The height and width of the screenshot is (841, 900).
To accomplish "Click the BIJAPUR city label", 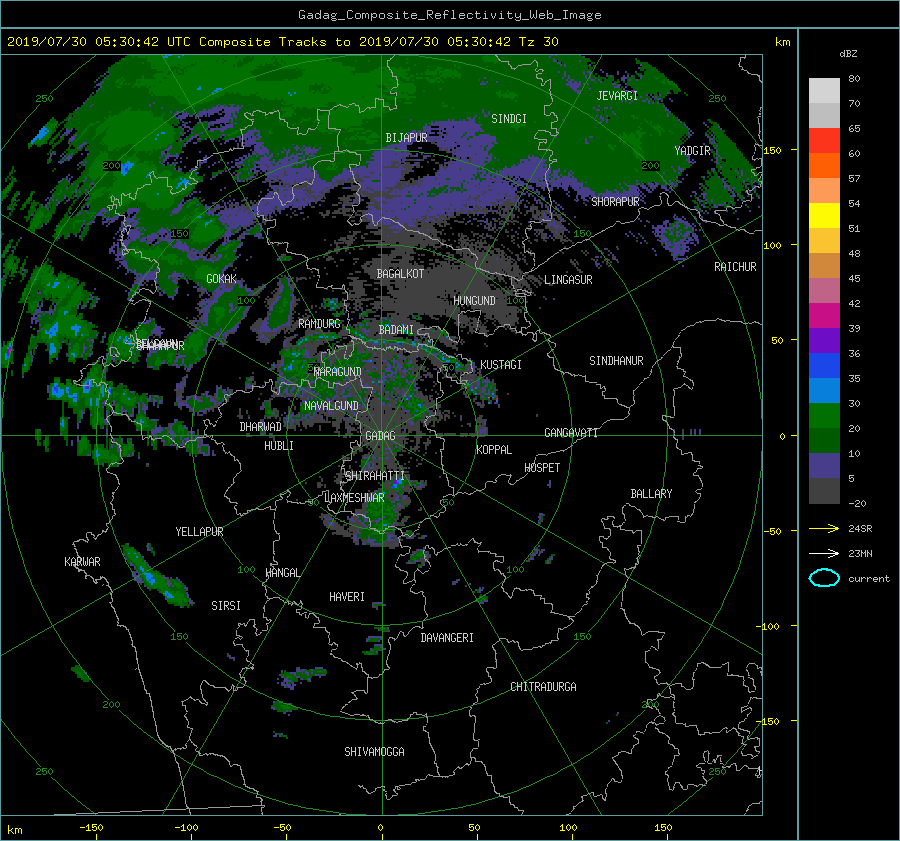I will (406, 138).
